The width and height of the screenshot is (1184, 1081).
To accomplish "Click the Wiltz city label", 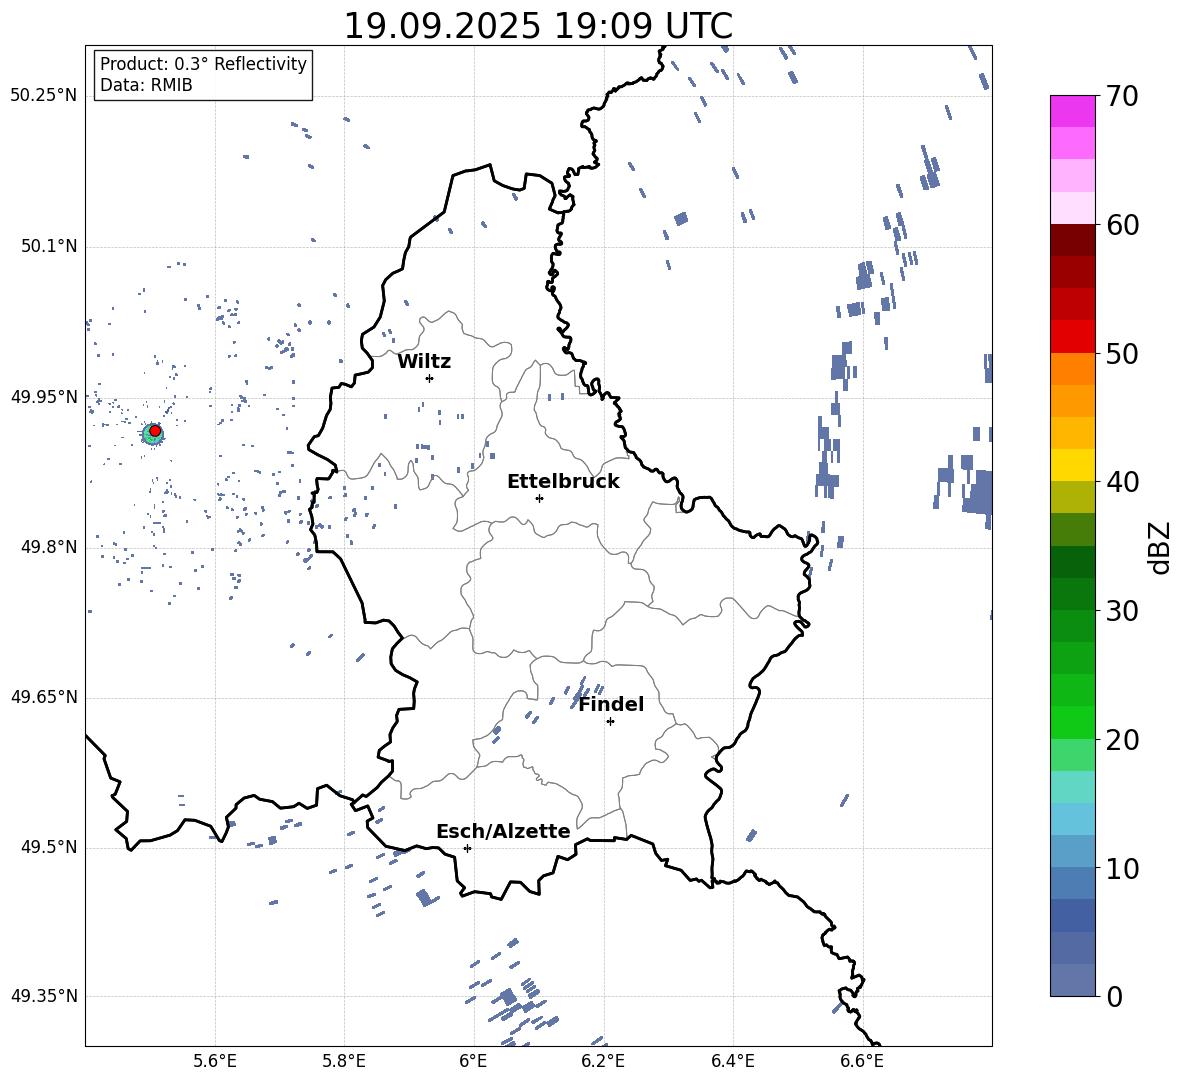I will tap(424, 362).
